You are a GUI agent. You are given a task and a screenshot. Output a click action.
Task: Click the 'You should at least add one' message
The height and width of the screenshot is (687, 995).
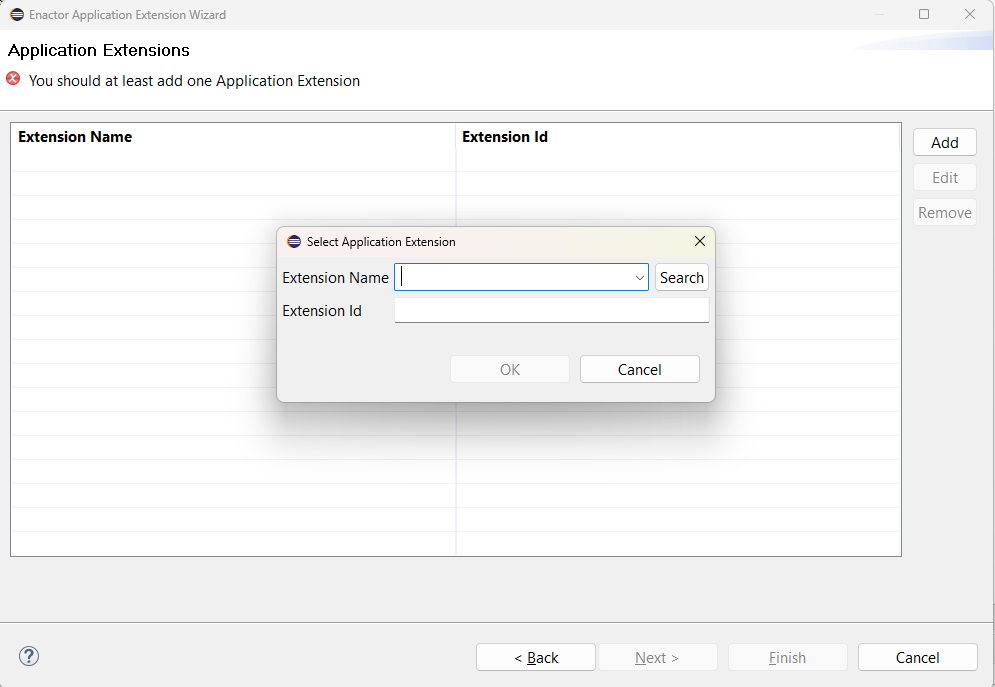click(194, 81)
